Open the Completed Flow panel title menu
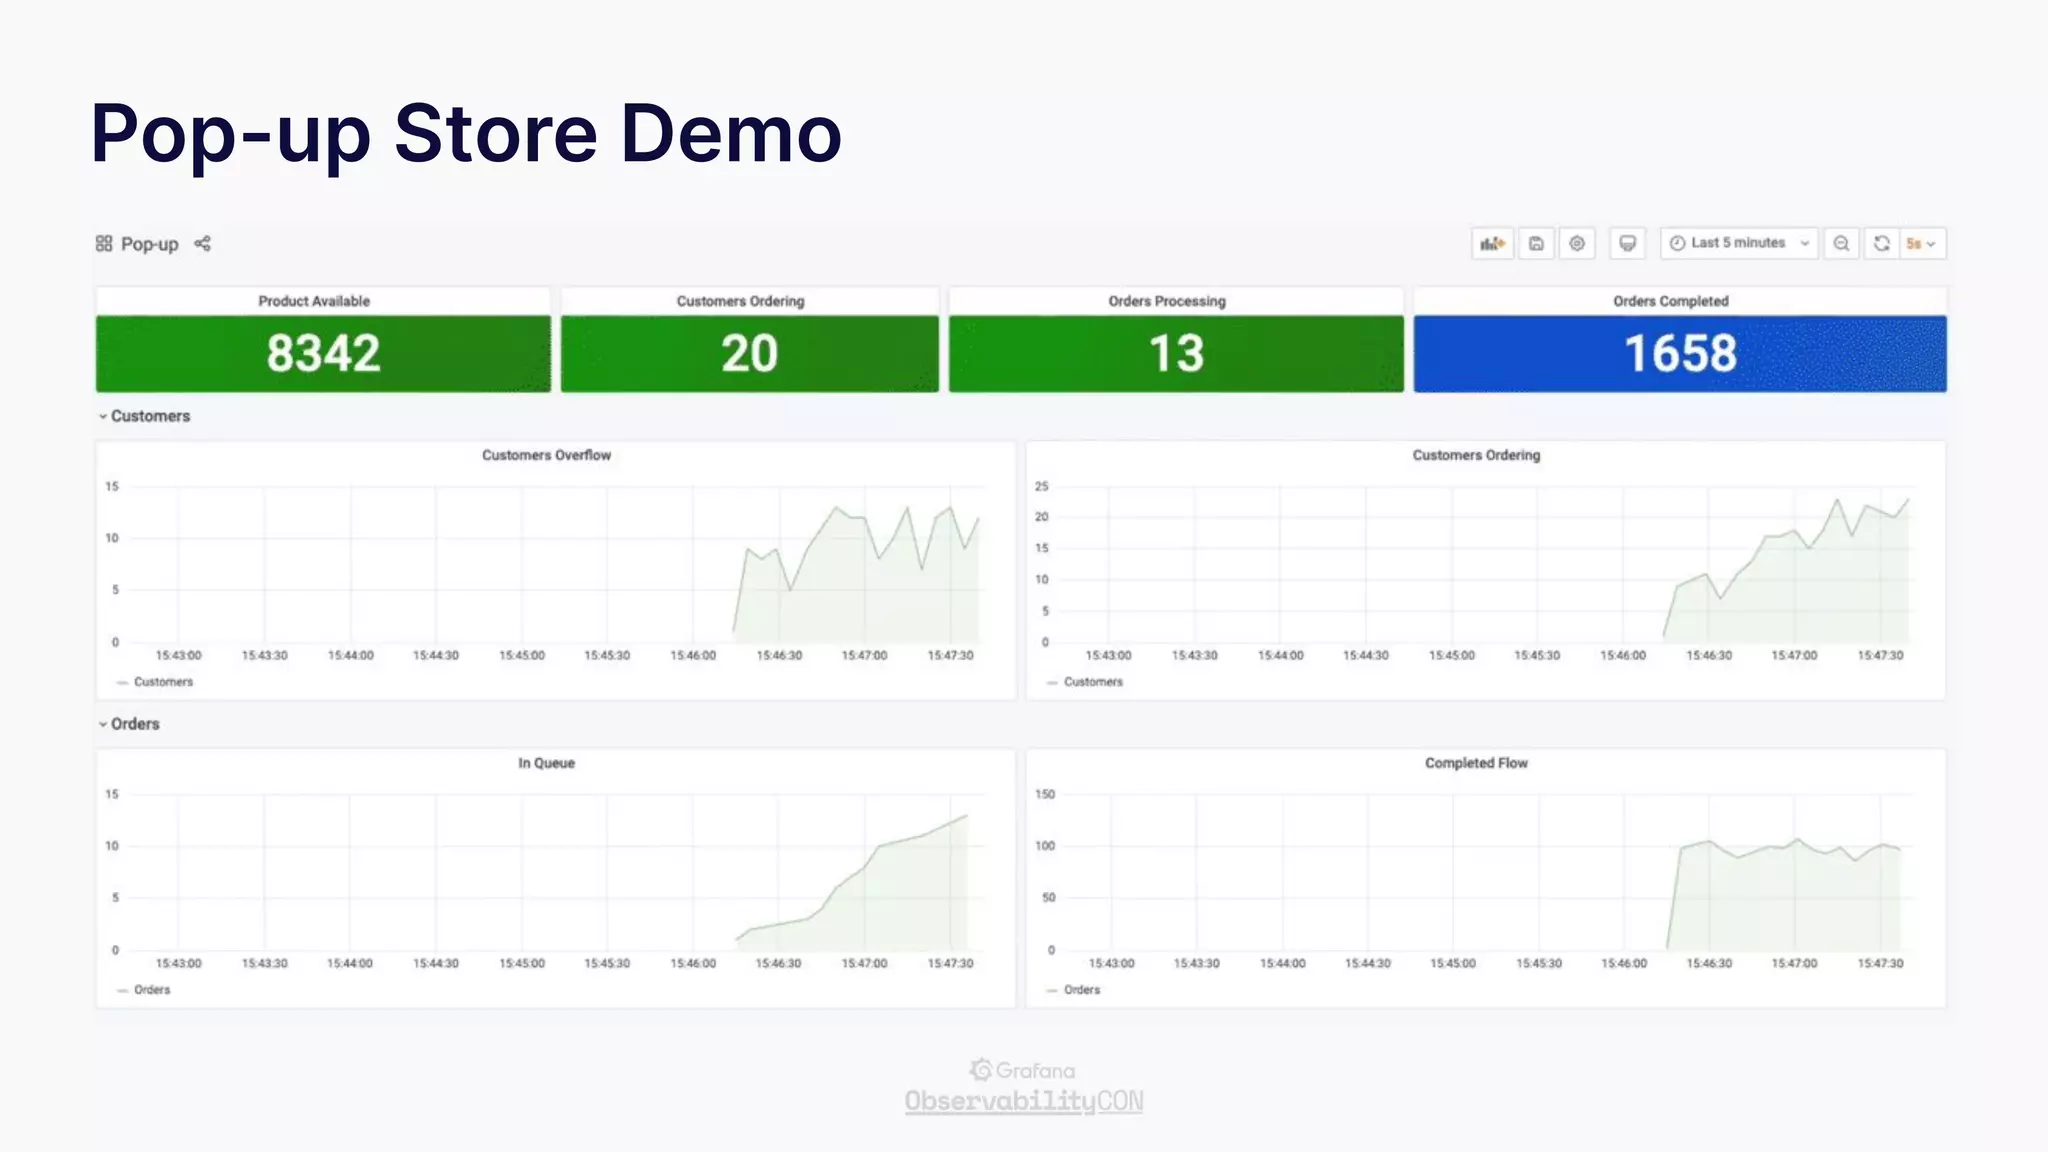 (1476, 763)
